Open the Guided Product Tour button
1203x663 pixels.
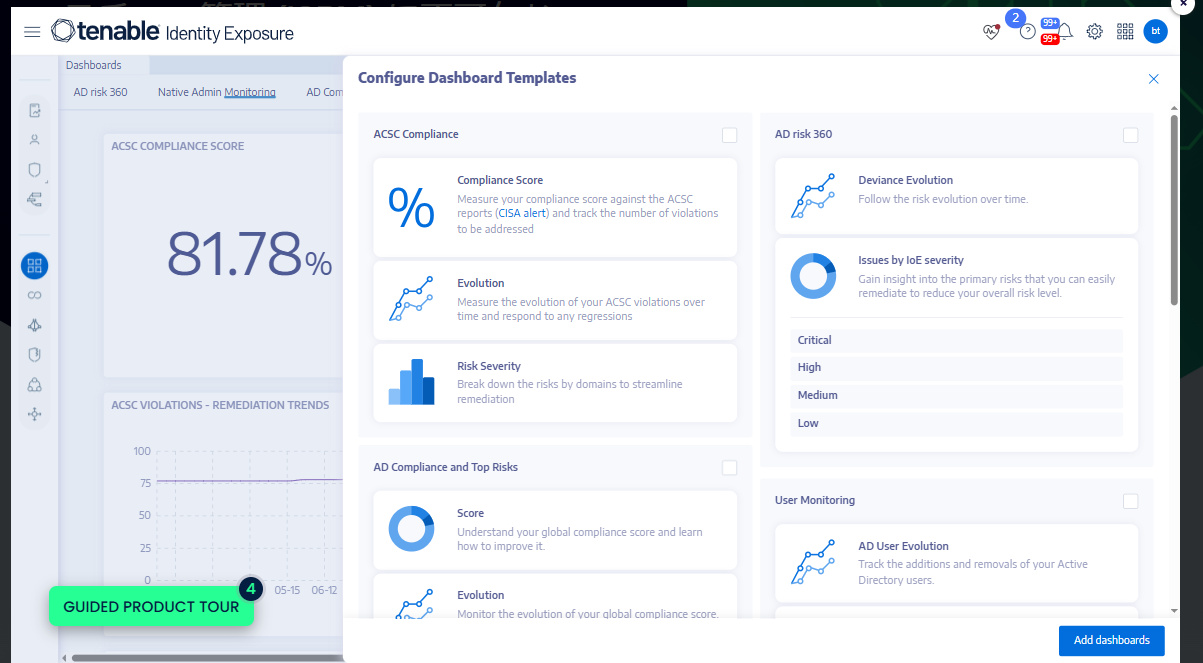click(151, 607)
